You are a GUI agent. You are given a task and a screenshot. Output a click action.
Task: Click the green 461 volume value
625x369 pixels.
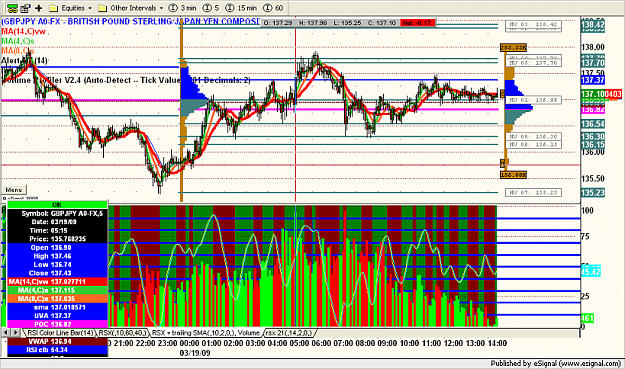coord(588,318)
